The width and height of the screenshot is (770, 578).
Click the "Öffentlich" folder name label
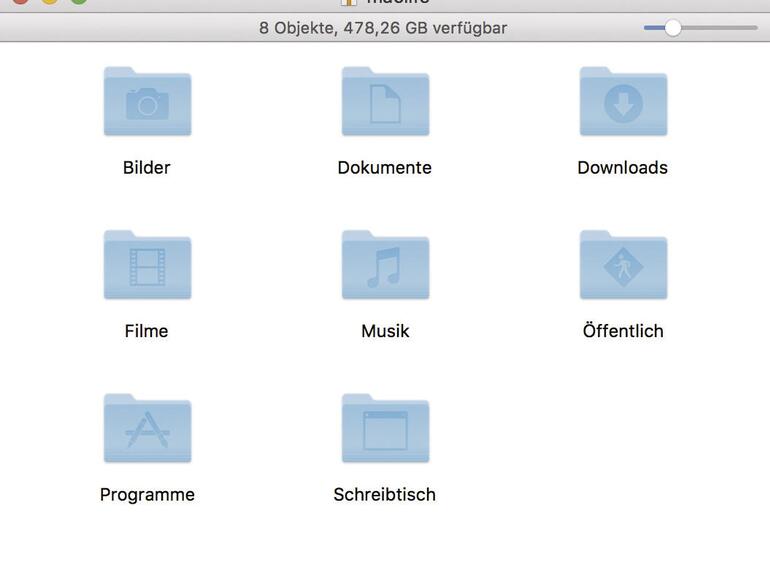coord(623,330)
